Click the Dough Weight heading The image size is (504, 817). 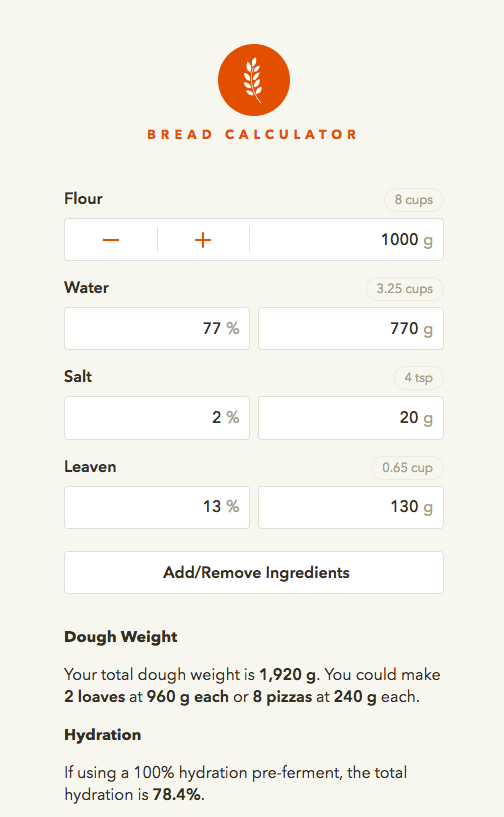(121, 637)
